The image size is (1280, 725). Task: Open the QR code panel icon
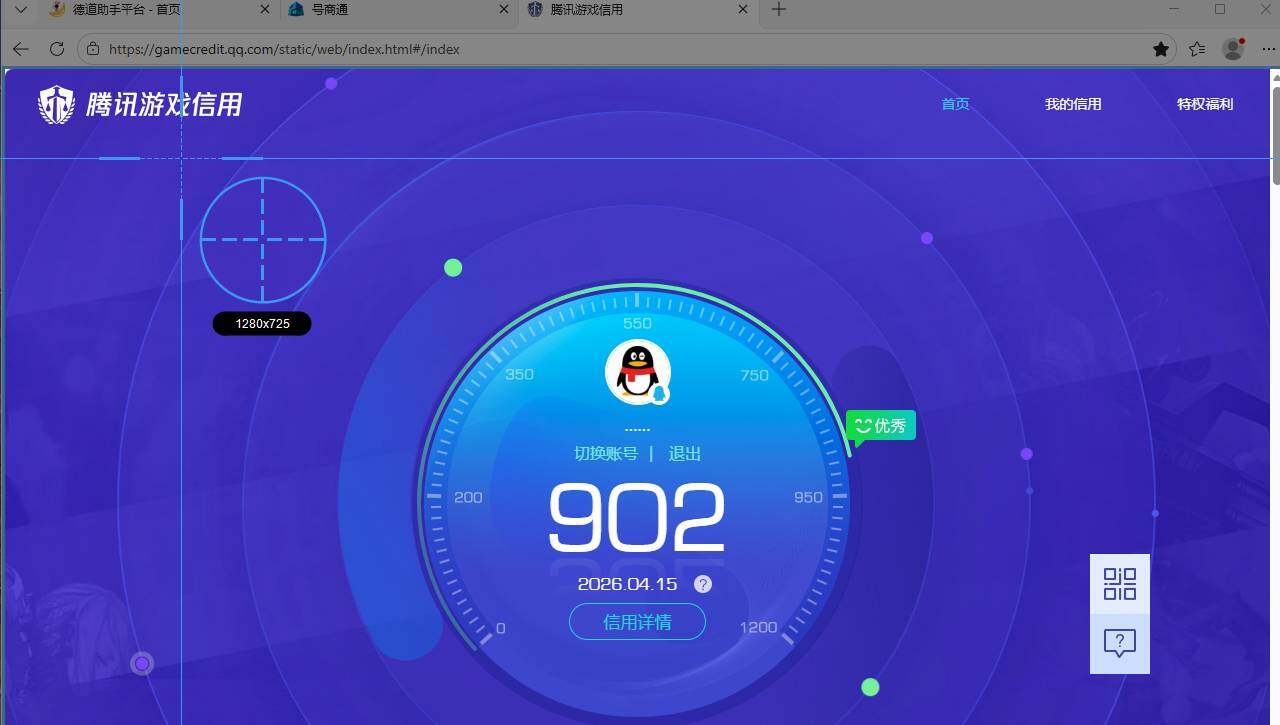1119,583
